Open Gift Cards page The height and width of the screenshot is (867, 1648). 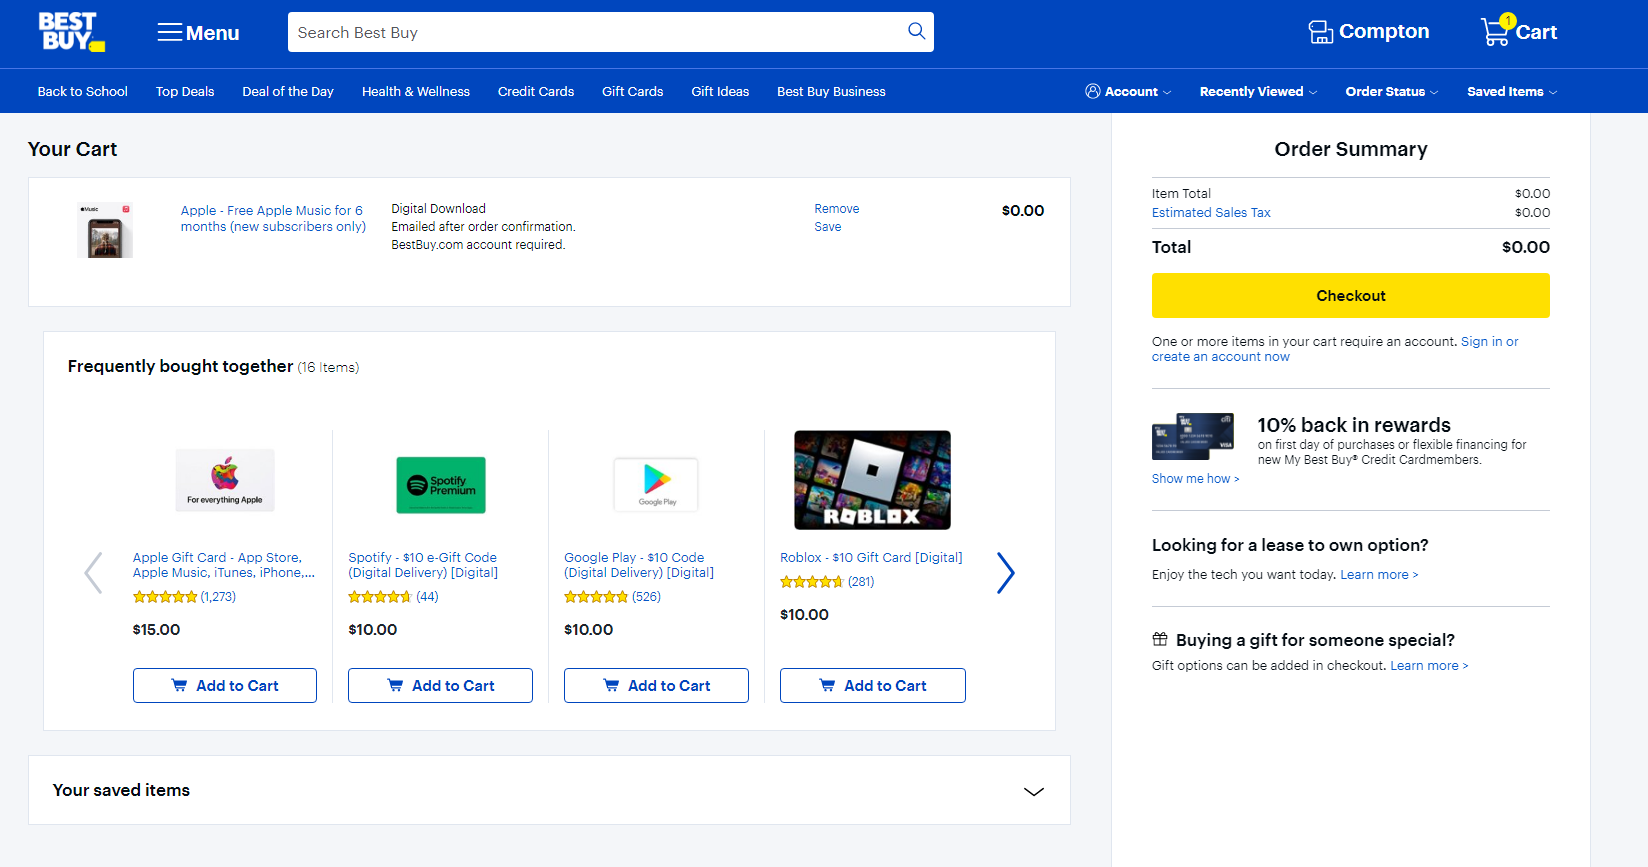pyautogui.click(x=633, y=91)
